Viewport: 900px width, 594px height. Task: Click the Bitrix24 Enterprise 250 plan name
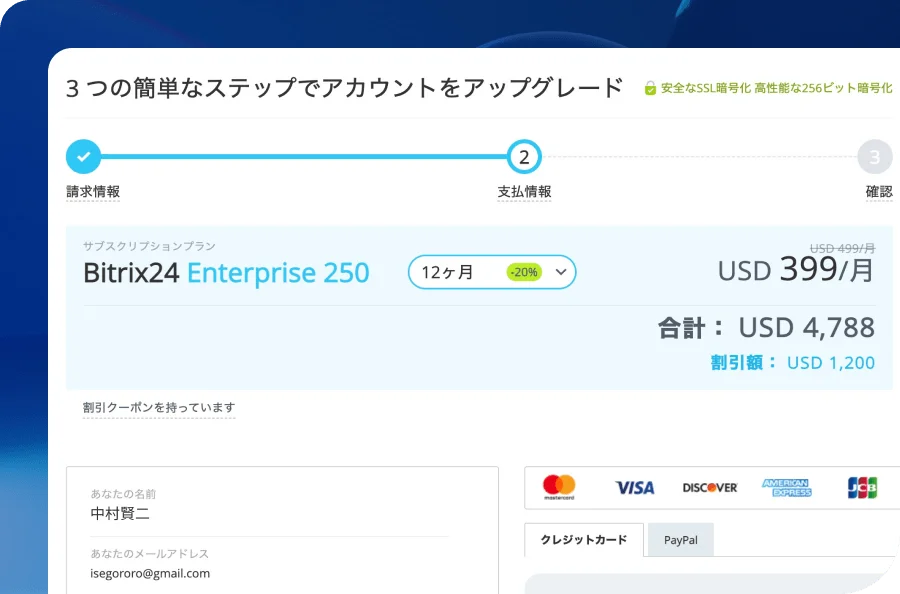pyautogui.click(x=226, y=273)
